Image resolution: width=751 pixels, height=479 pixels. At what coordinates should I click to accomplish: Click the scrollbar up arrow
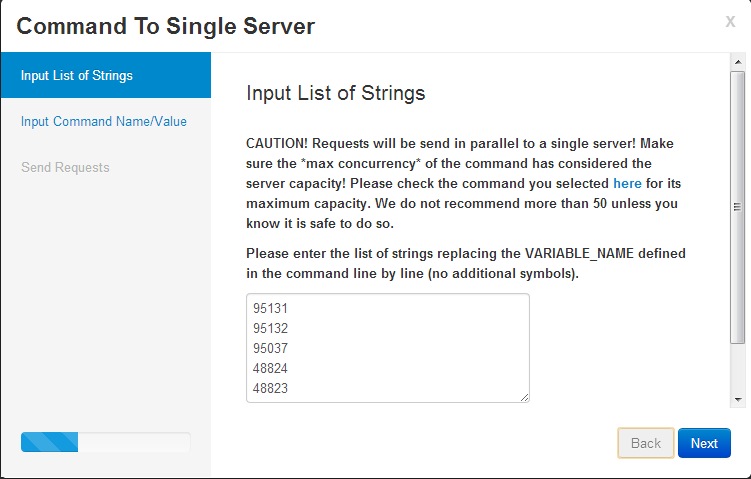coord(738,62)
